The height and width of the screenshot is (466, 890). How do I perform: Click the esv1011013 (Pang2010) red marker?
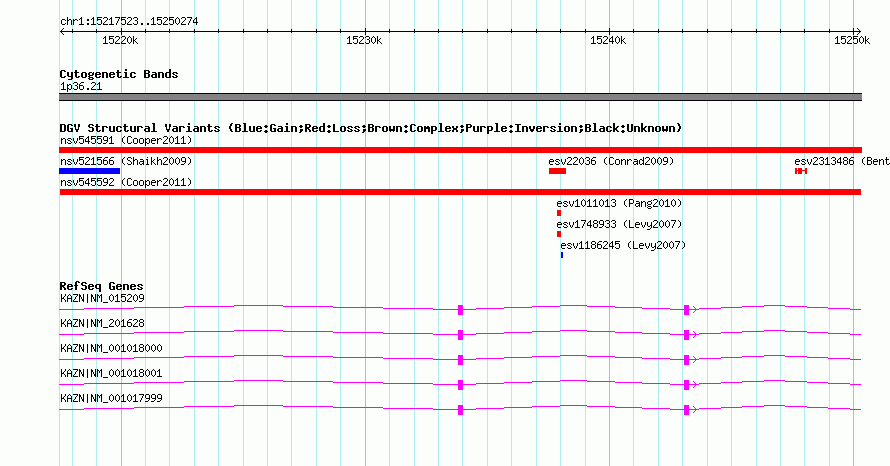[559, 213]
